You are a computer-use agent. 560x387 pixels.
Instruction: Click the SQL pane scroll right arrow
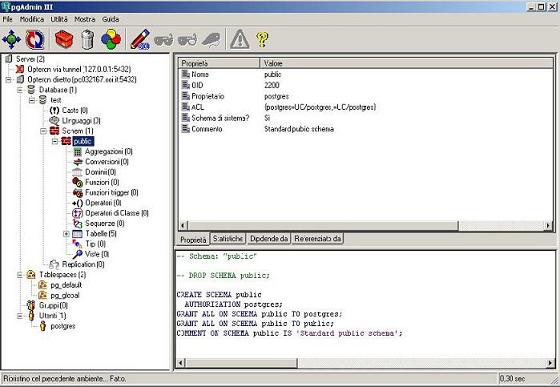(x=550, y=363)
